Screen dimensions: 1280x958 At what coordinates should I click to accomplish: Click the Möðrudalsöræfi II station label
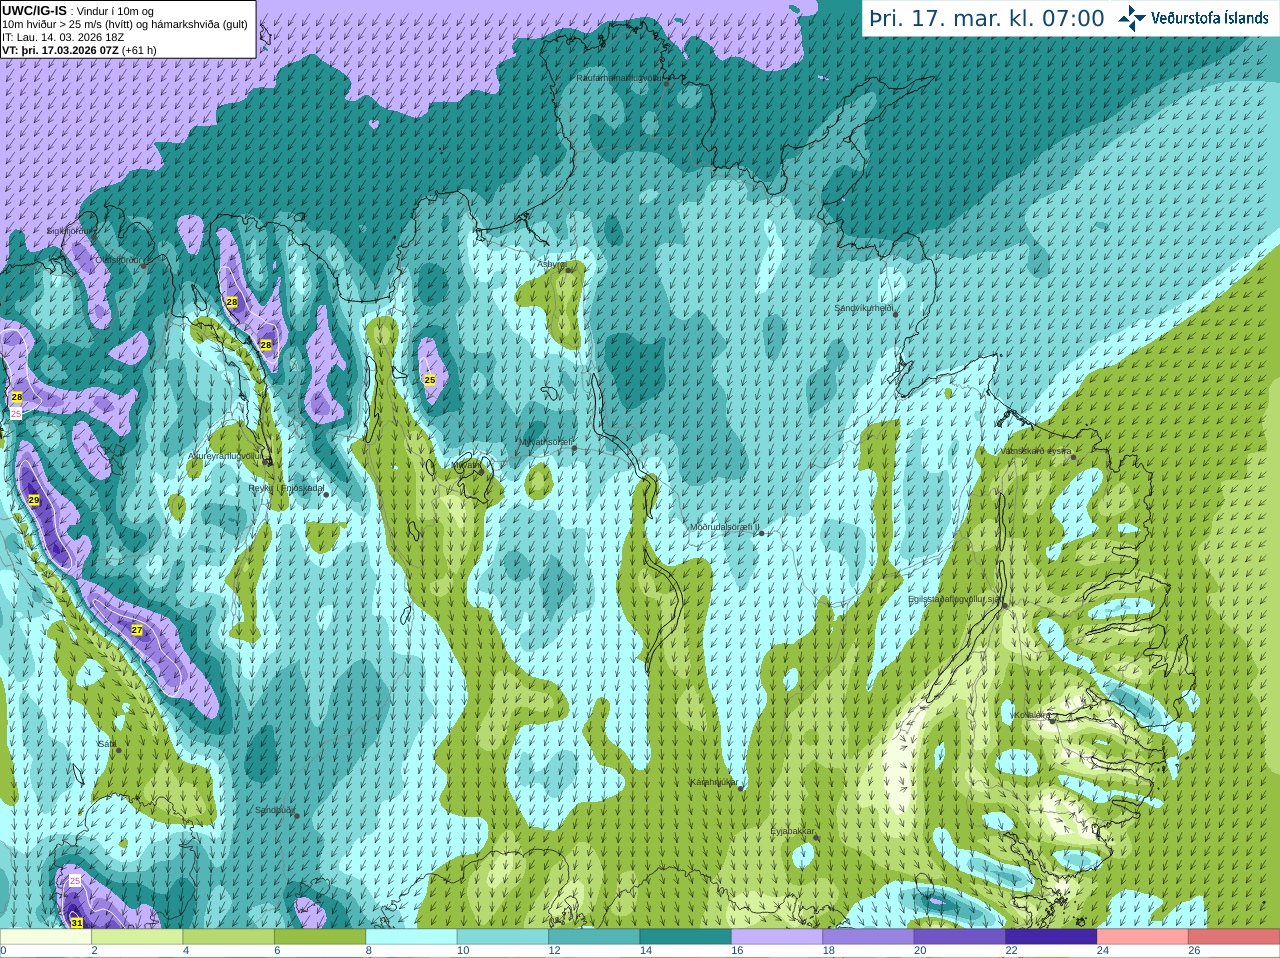pos(724,527)
